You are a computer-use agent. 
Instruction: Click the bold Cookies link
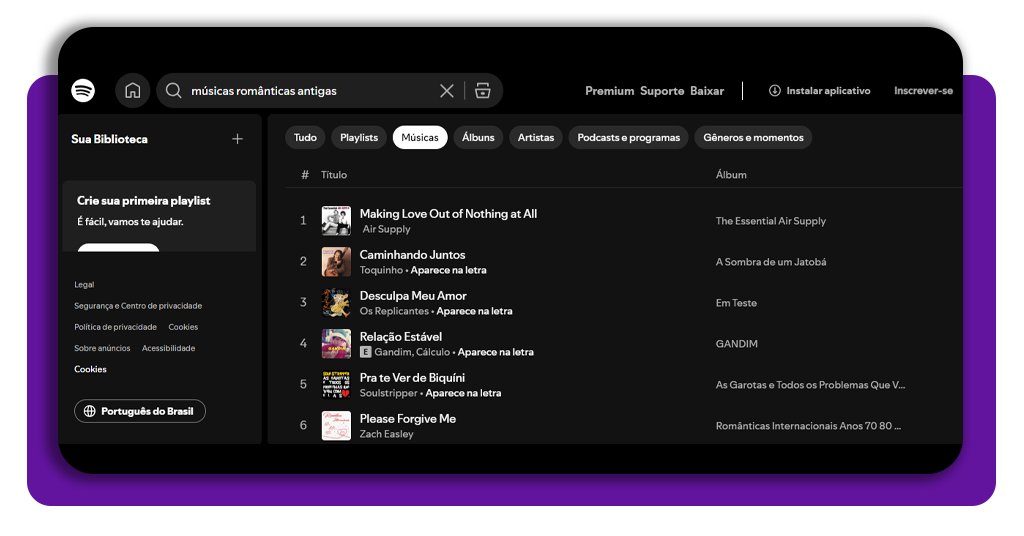click(90, 370)
